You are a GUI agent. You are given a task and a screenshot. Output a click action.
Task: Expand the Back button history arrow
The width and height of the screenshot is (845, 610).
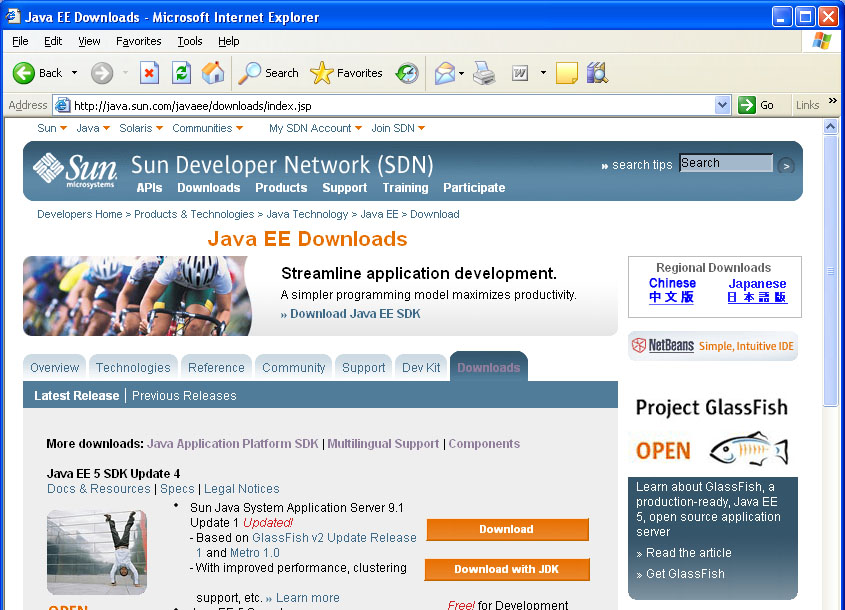point(74,73)
